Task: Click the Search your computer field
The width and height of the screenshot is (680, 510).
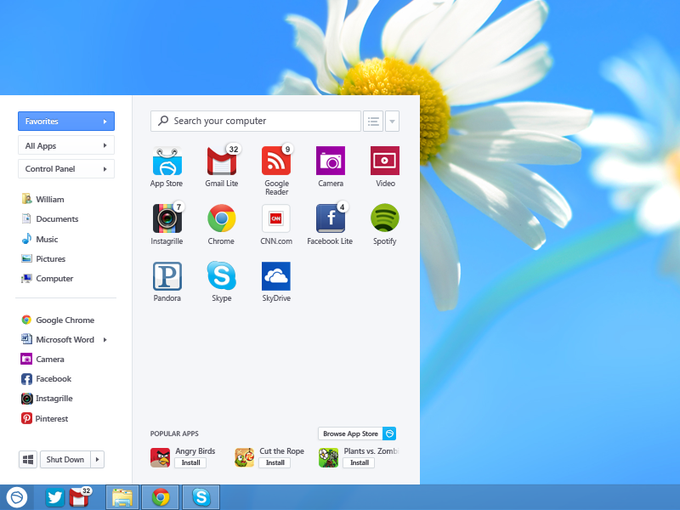Action: [x=255, y=121]
